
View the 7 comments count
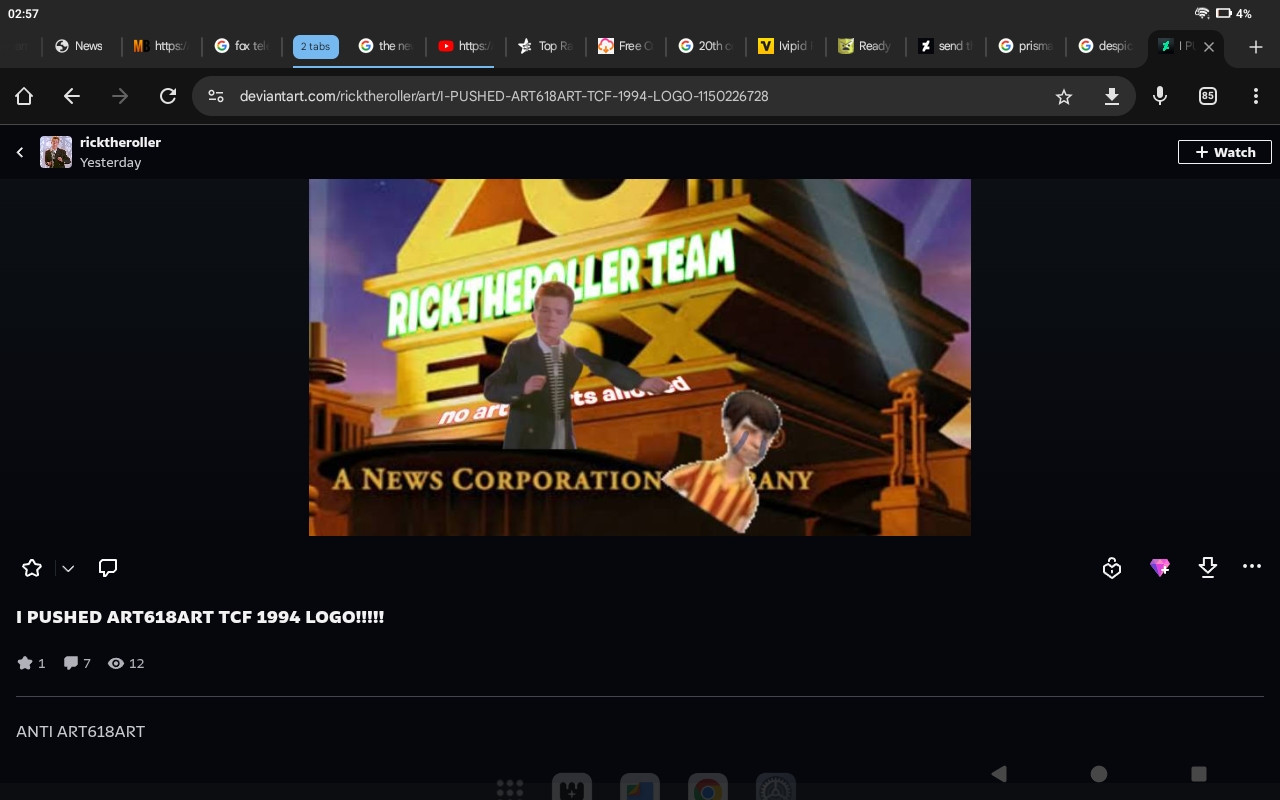77,663
